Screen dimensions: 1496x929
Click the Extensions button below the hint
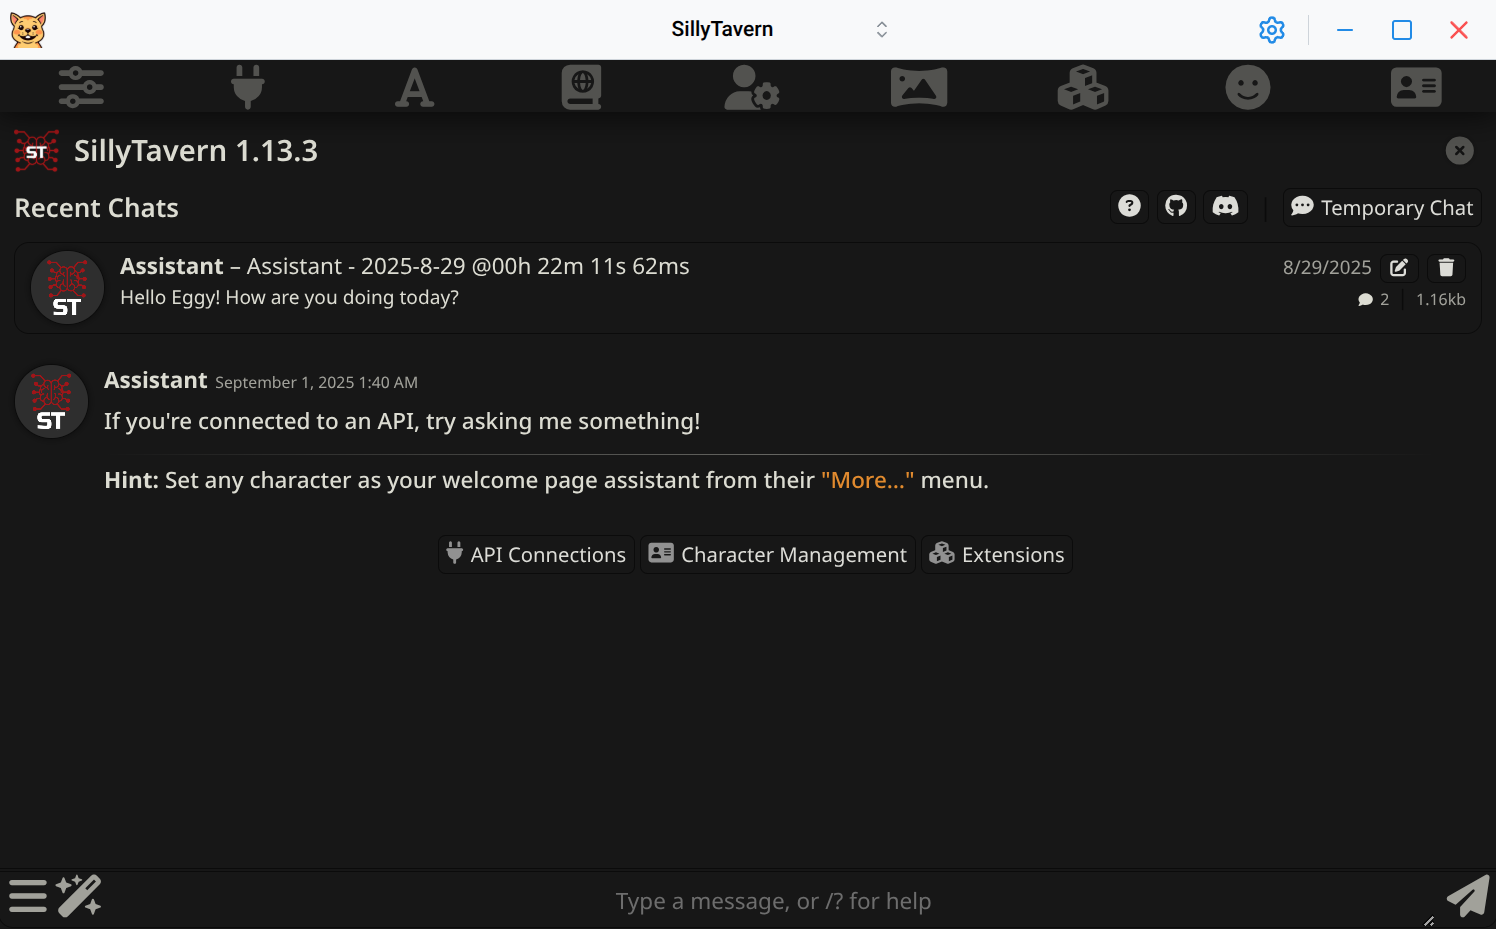(x=996, y=554)
